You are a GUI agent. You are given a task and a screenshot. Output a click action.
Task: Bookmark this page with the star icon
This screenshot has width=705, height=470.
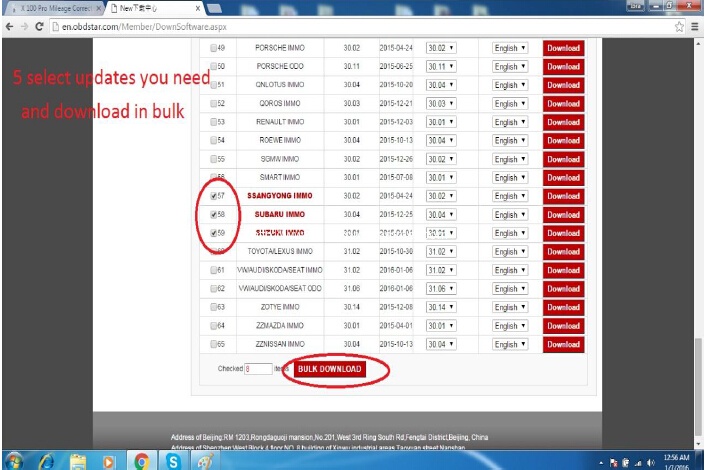click(679, 27)
